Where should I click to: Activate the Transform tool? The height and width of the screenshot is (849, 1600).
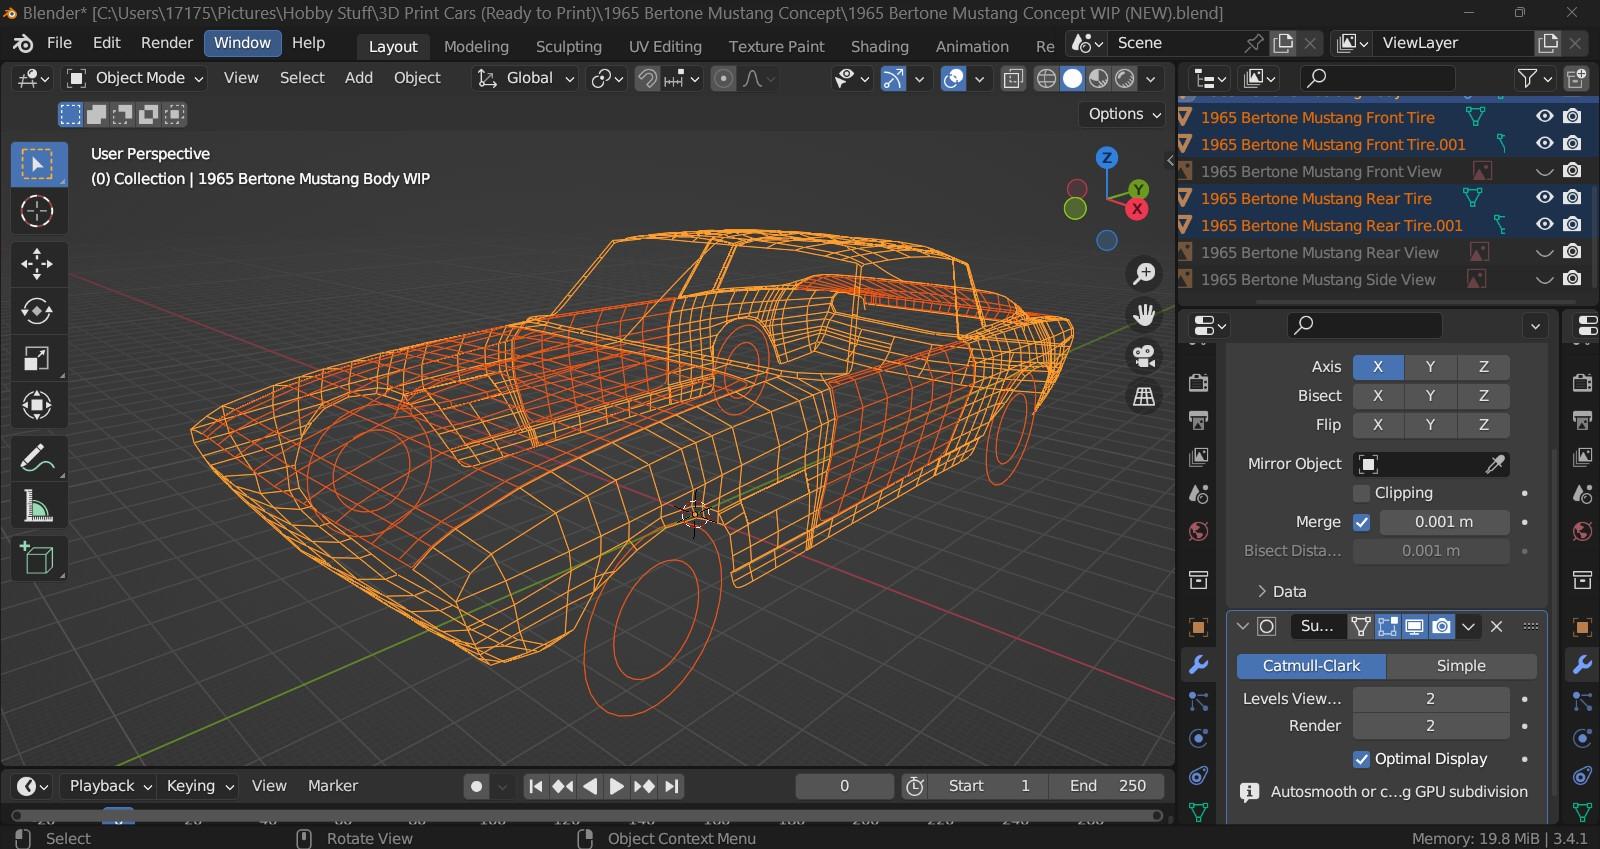click(38, 405)
